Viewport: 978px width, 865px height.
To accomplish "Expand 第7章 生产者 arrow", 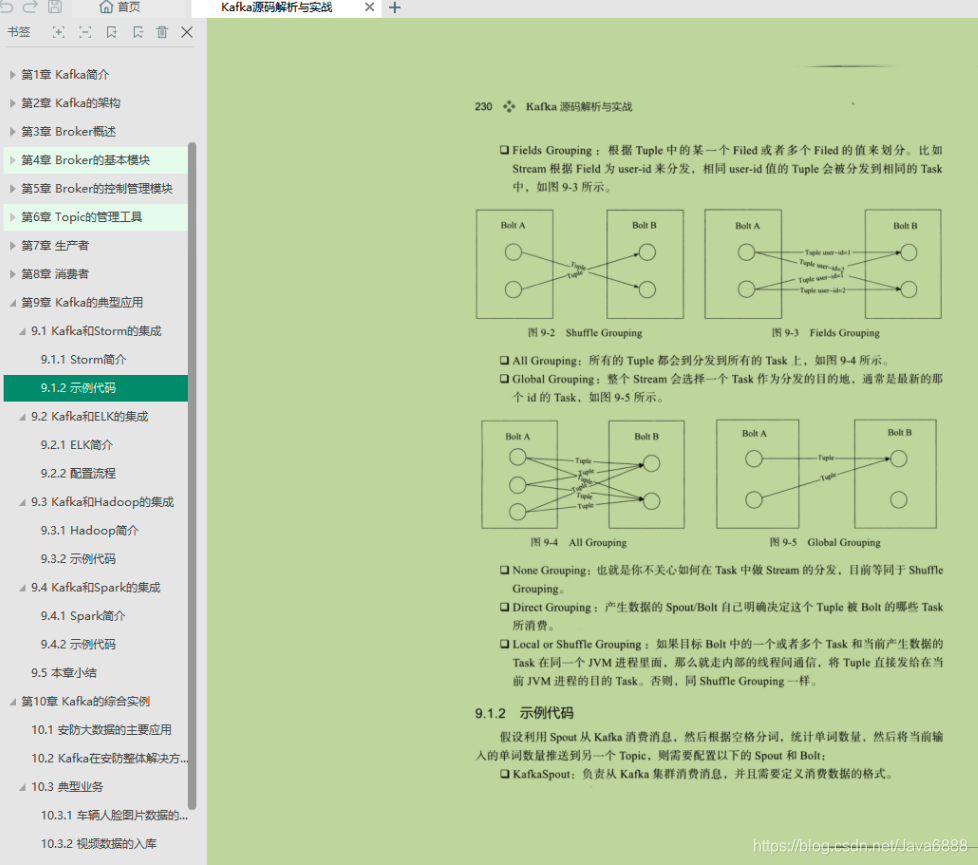I will coord(12,246).
